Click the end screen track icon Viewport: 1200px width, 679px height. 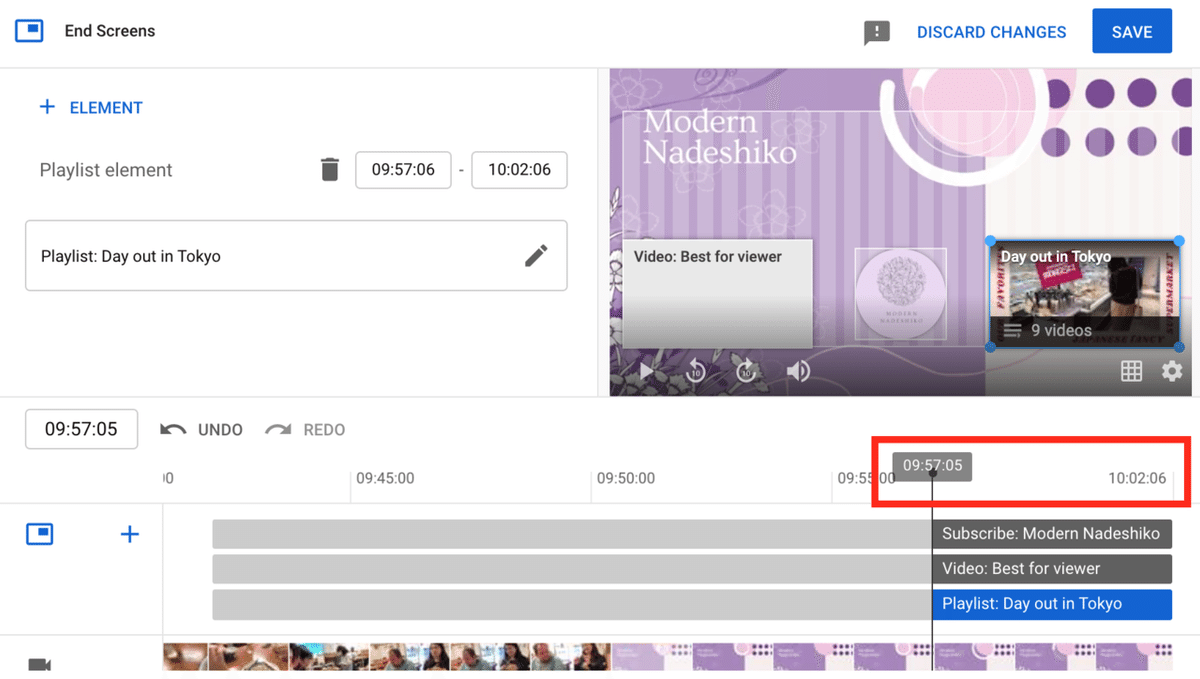pos(39,534)
